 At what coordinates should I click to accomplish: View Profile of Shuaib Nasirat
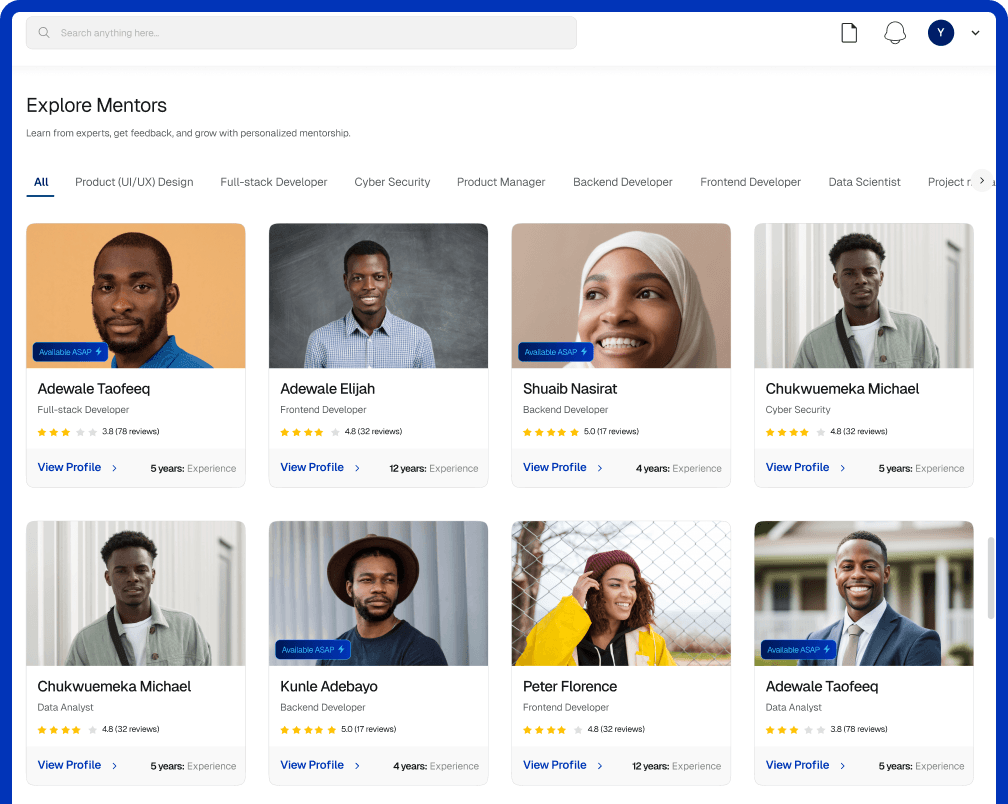[554, 467]
